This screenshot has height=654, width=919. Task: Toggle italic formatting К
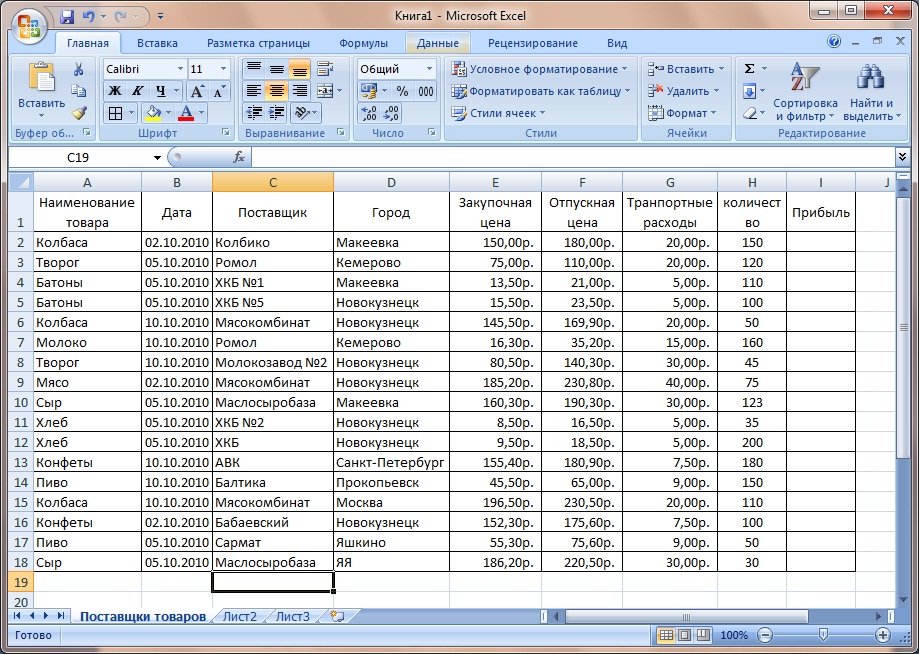pos(137,91)
